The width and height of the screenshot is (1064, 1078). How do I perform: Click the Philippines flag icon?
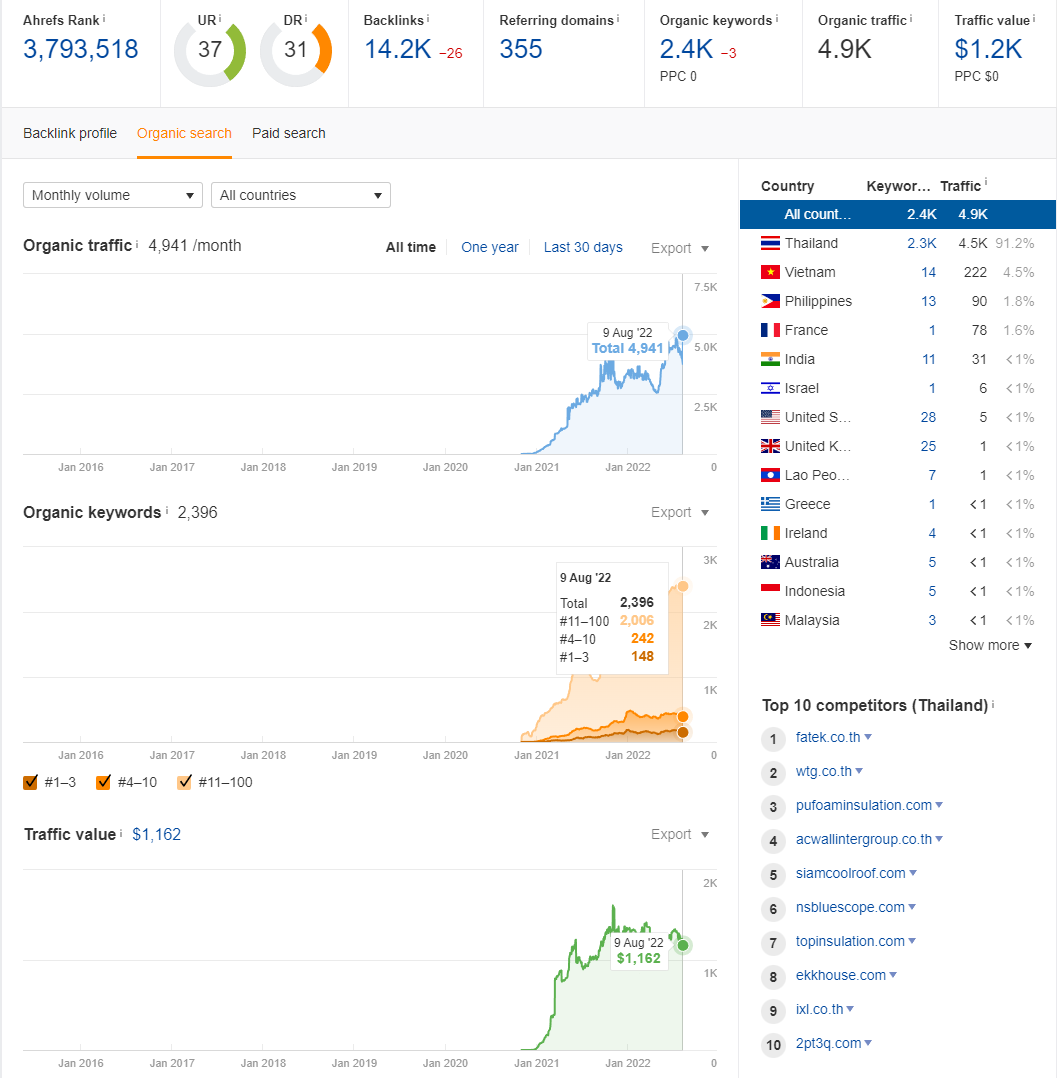coord(770,301)
